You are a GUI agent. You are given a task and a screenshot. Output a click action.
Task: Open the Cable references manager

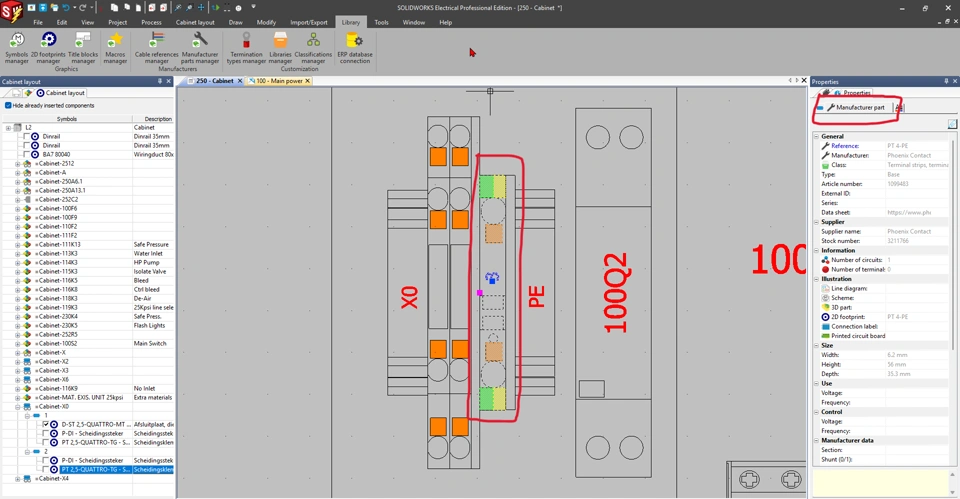click(x=157, y=48)
